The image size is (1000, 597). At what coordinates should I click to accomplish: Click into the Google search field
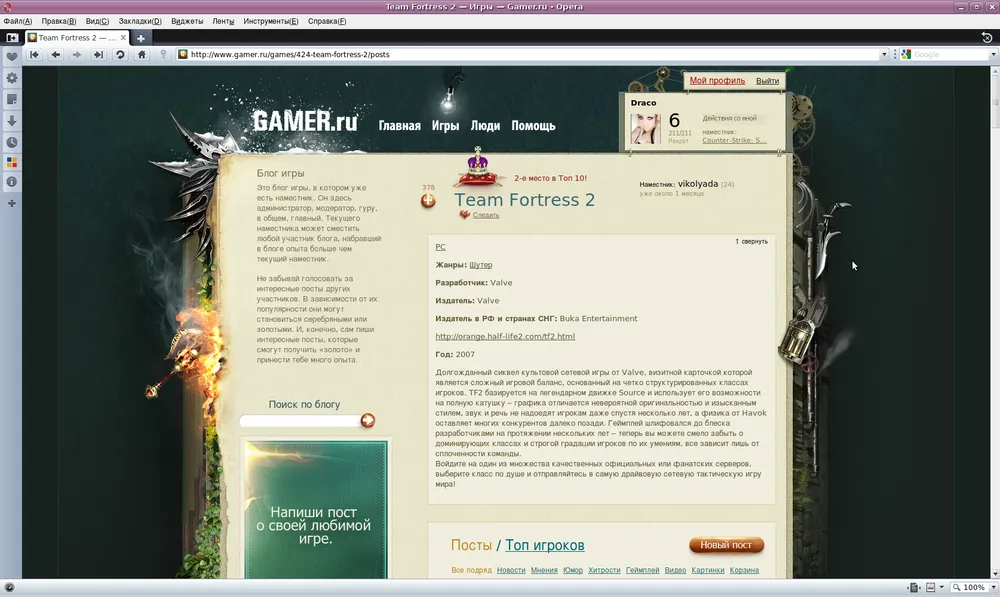[x=950, y=55]
